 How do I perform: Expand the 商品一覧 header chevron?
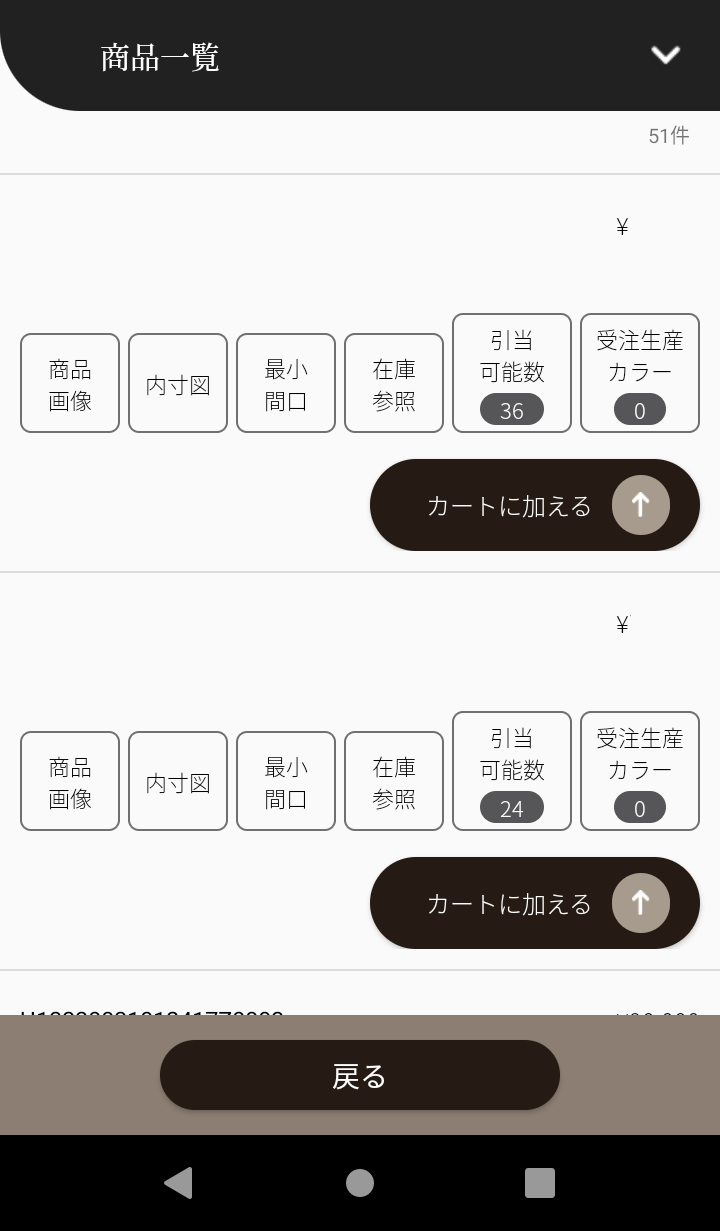[x=665, y=55]
